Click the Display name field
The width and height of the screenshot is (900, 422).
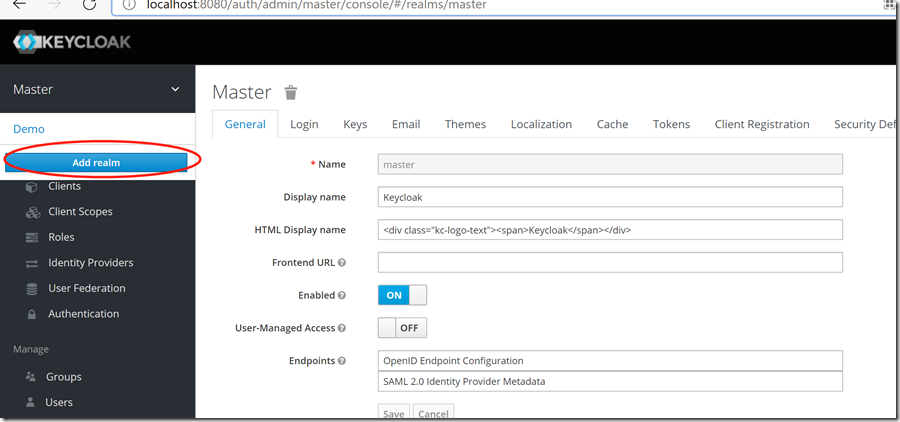click(610, 197)
